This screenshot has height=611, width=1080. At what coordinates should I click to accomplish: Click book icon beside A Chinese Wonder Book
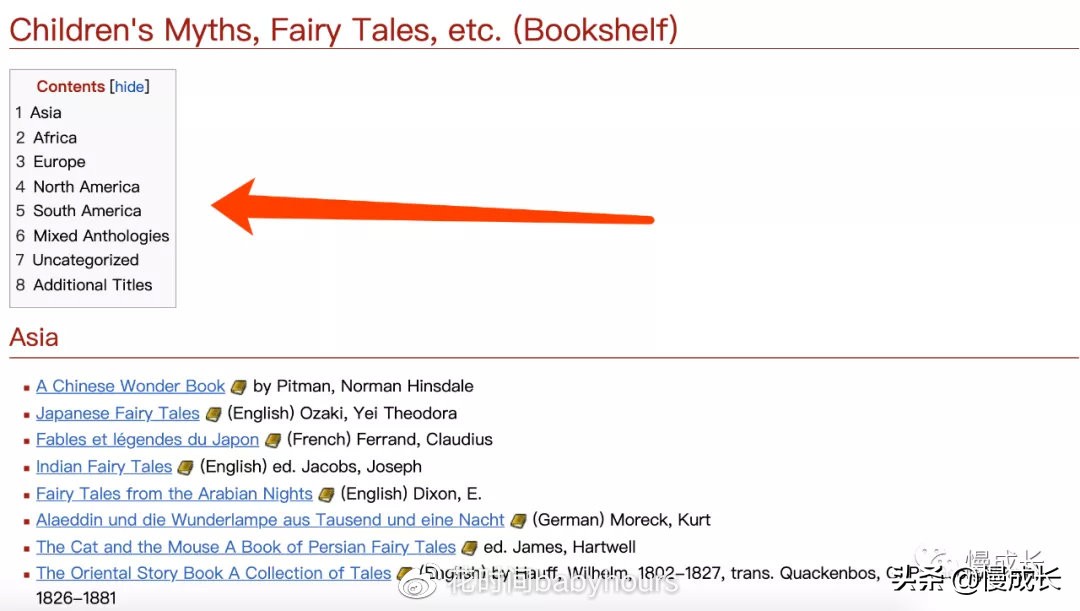(x=238, y=387)
